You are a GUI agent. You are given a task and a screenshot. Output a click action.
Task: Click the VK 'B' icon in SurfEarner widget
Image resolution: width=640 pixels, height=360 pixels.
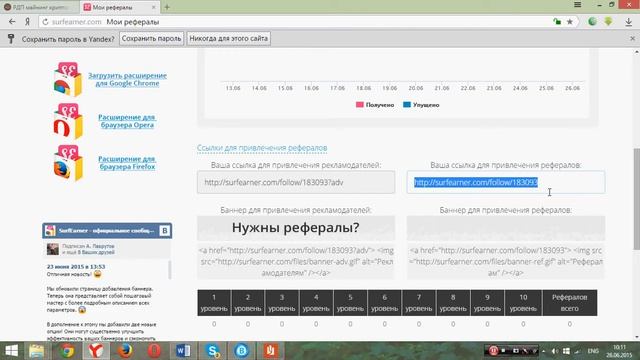[x=164, y=231]
